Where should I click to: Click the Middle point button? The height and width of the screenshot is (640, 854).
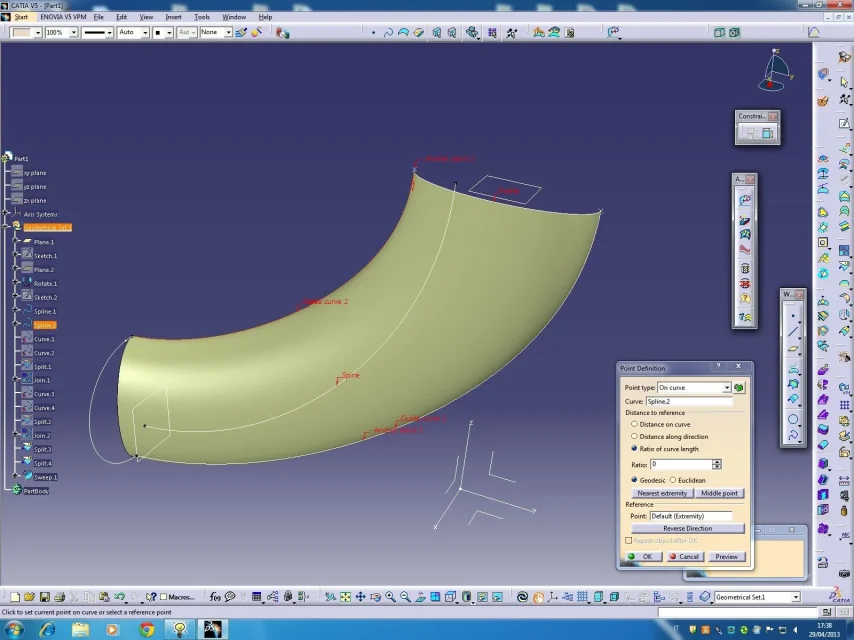pyautogui.click(x=719, y=493)
